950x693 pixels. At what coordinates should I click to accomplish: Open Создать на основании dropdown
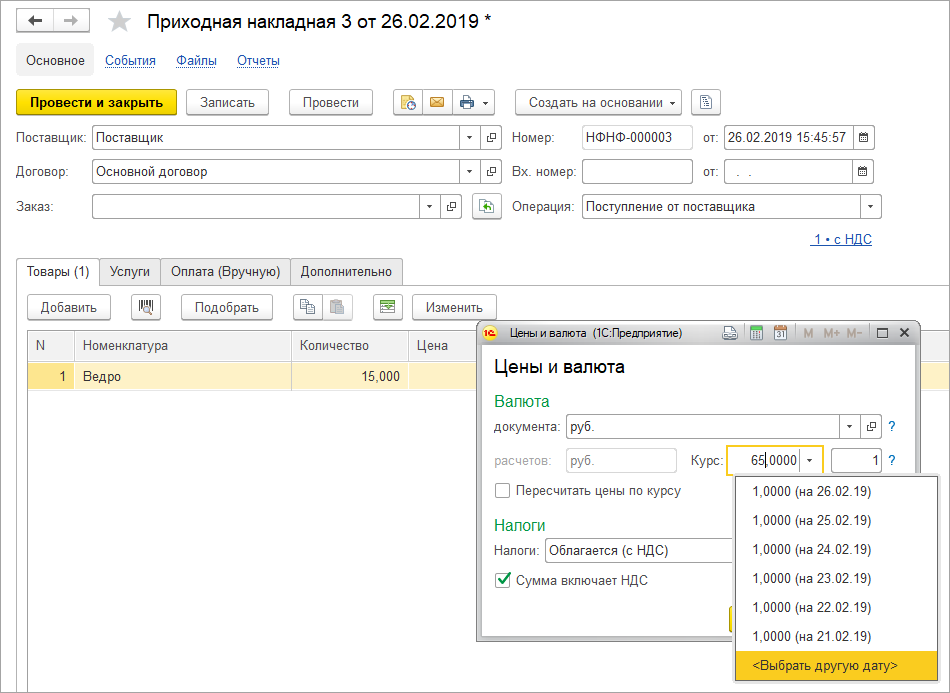(599, 102)
